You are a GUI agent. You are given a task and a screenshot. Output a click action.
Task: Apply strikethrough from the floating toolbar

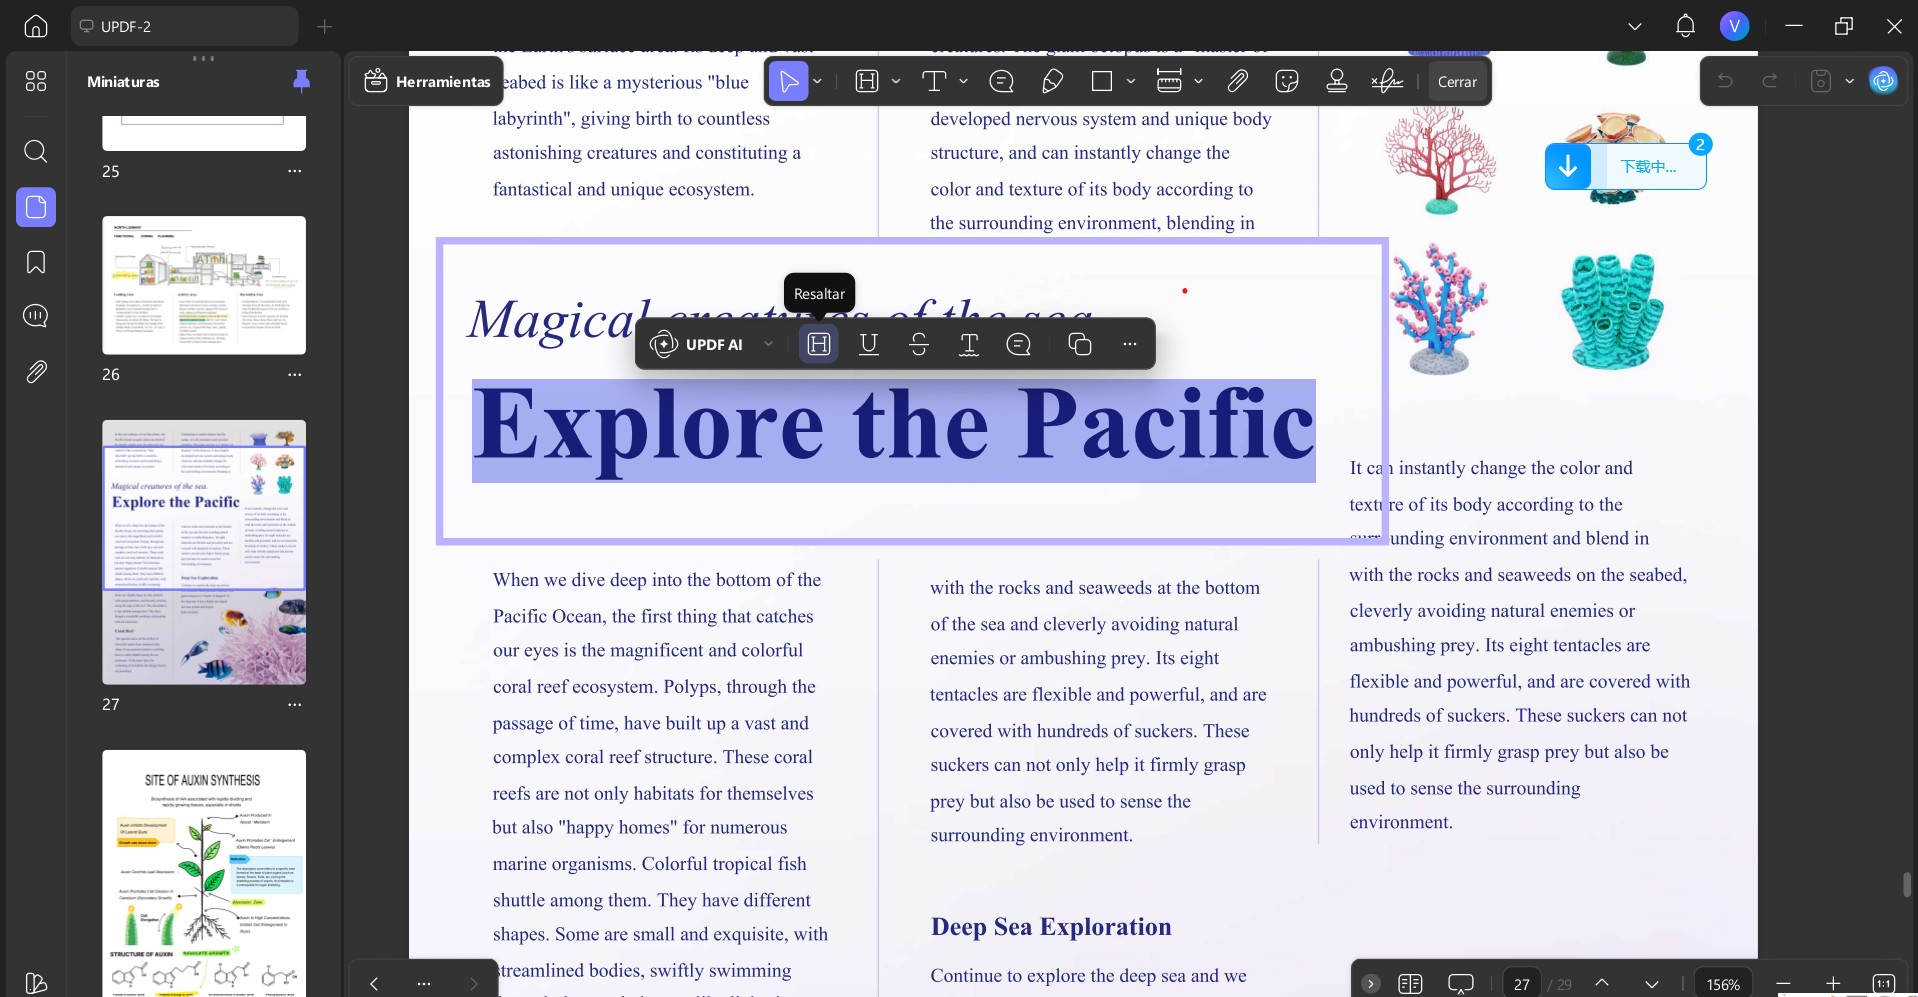click(918, 344)
